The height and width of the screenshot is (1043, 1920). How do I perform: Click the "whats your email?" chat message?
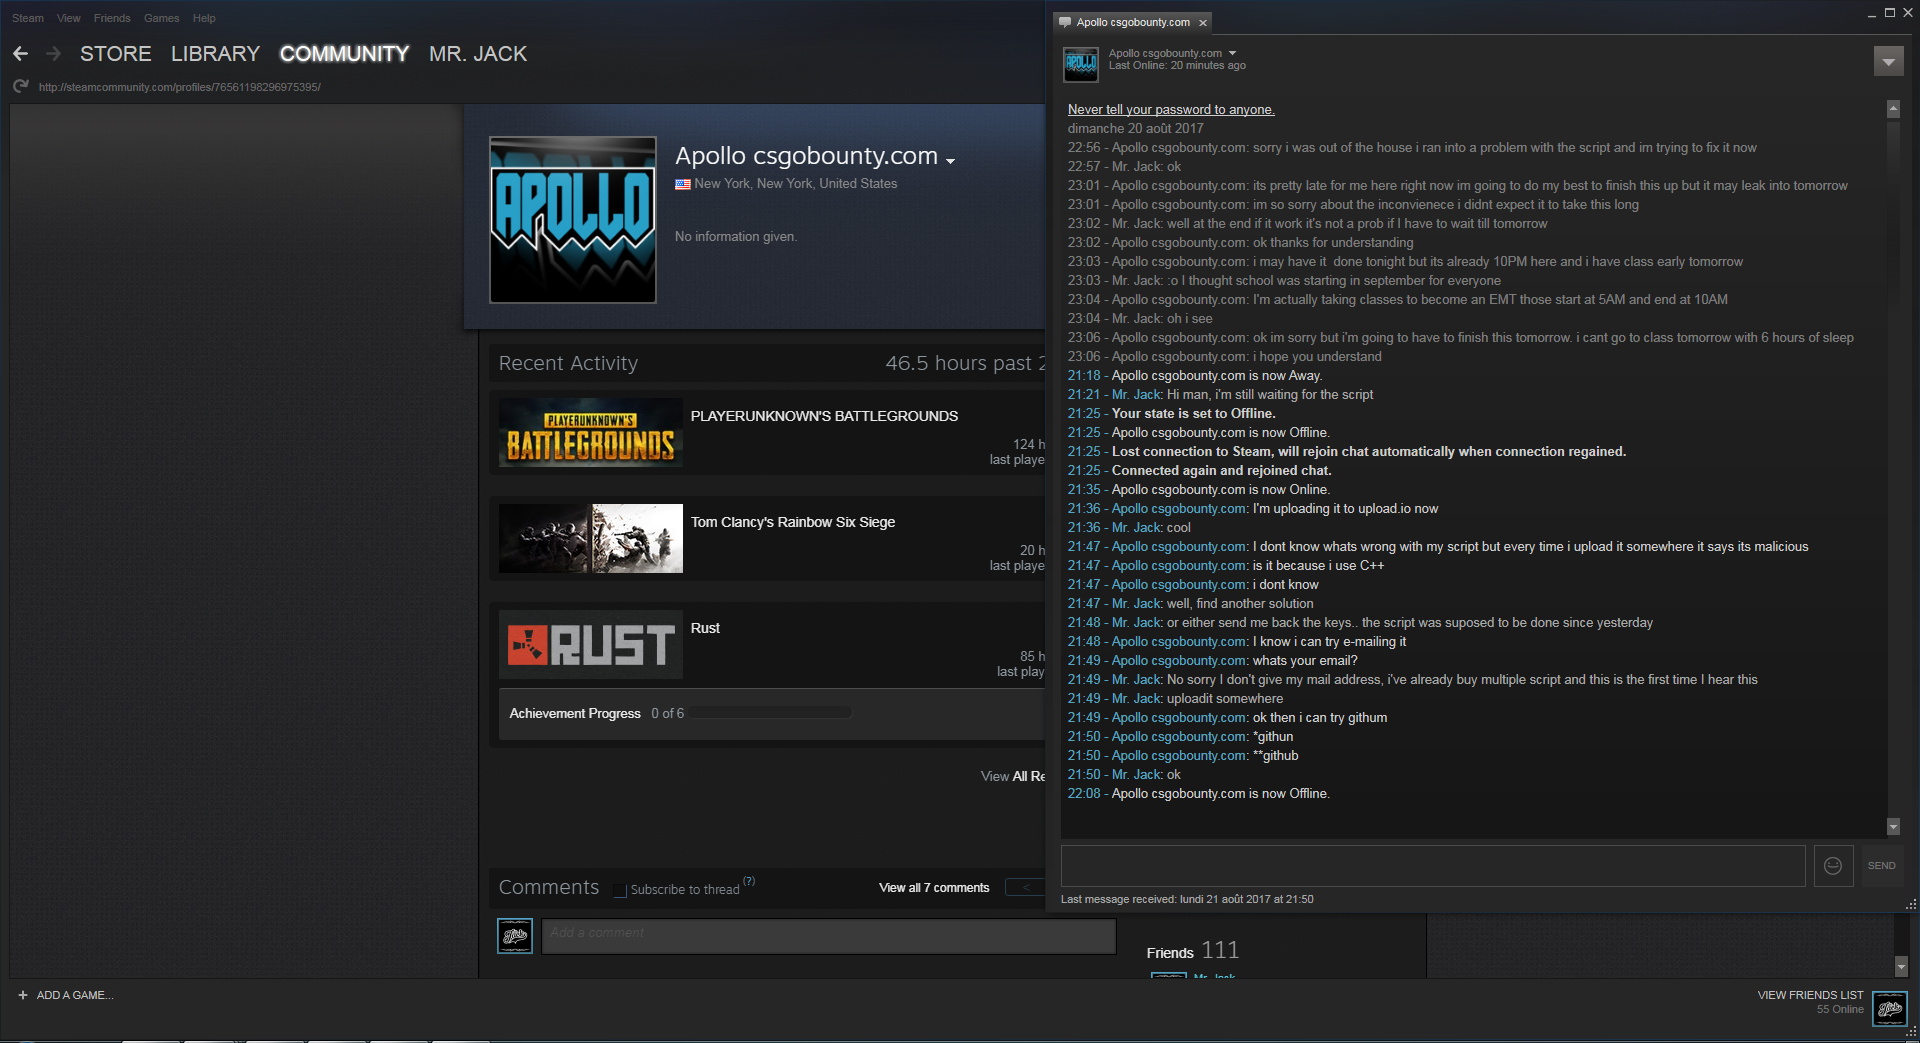pyautogui.click(x=1305, y=661)
